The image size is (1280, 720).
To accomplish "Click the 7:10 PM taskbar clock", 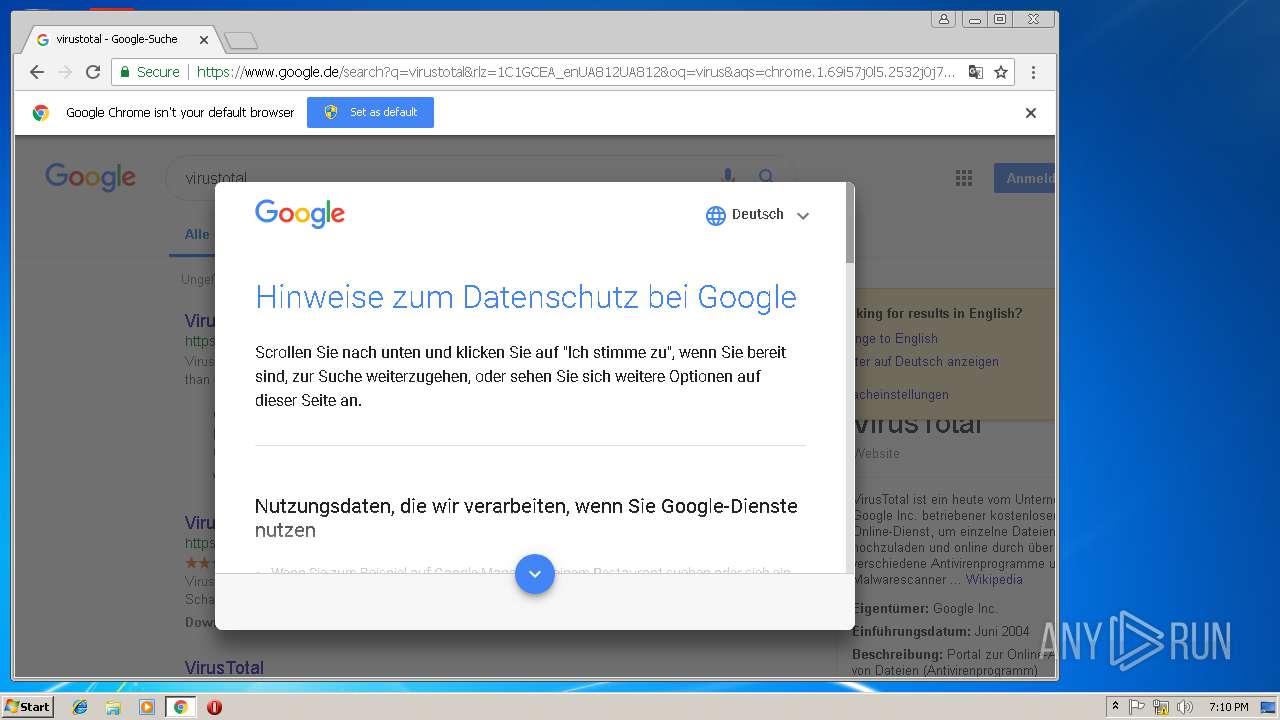I will pos(1228,707).
